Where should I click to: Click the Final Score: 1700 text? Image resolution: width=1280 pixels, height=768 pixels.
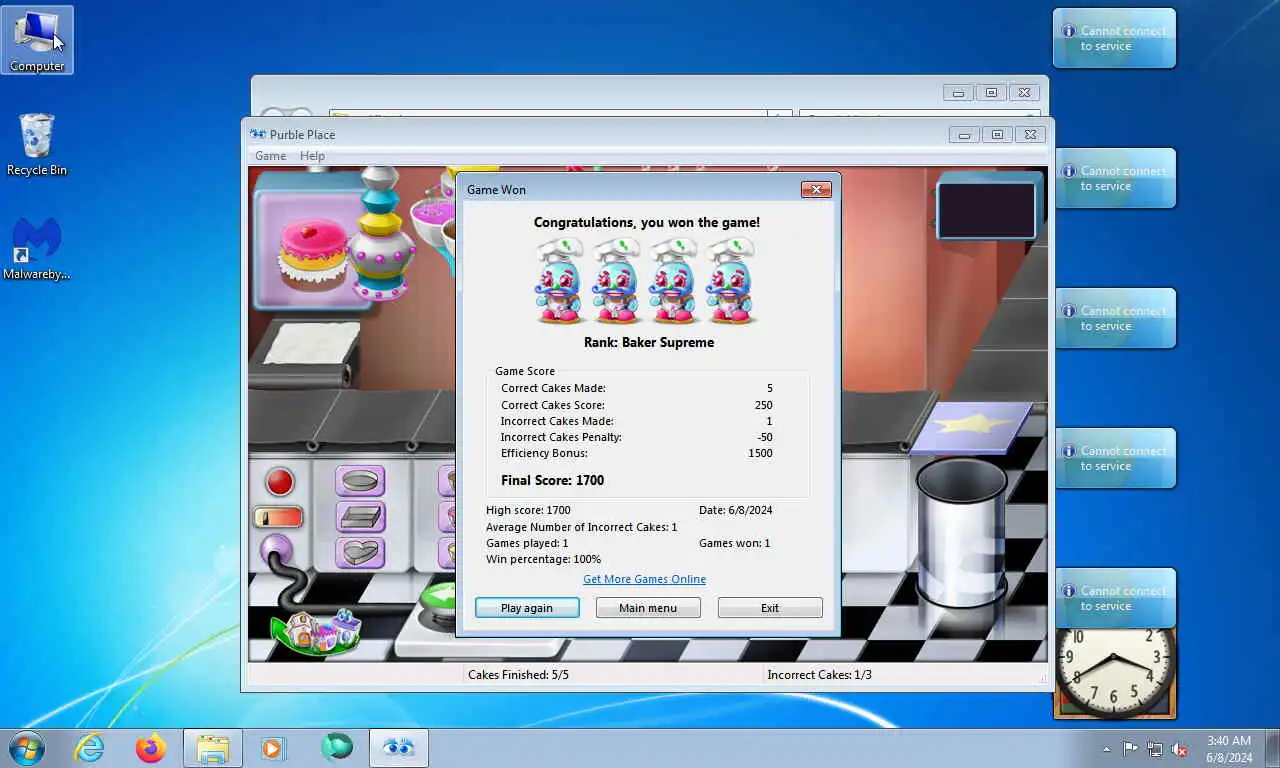(552, 480)
